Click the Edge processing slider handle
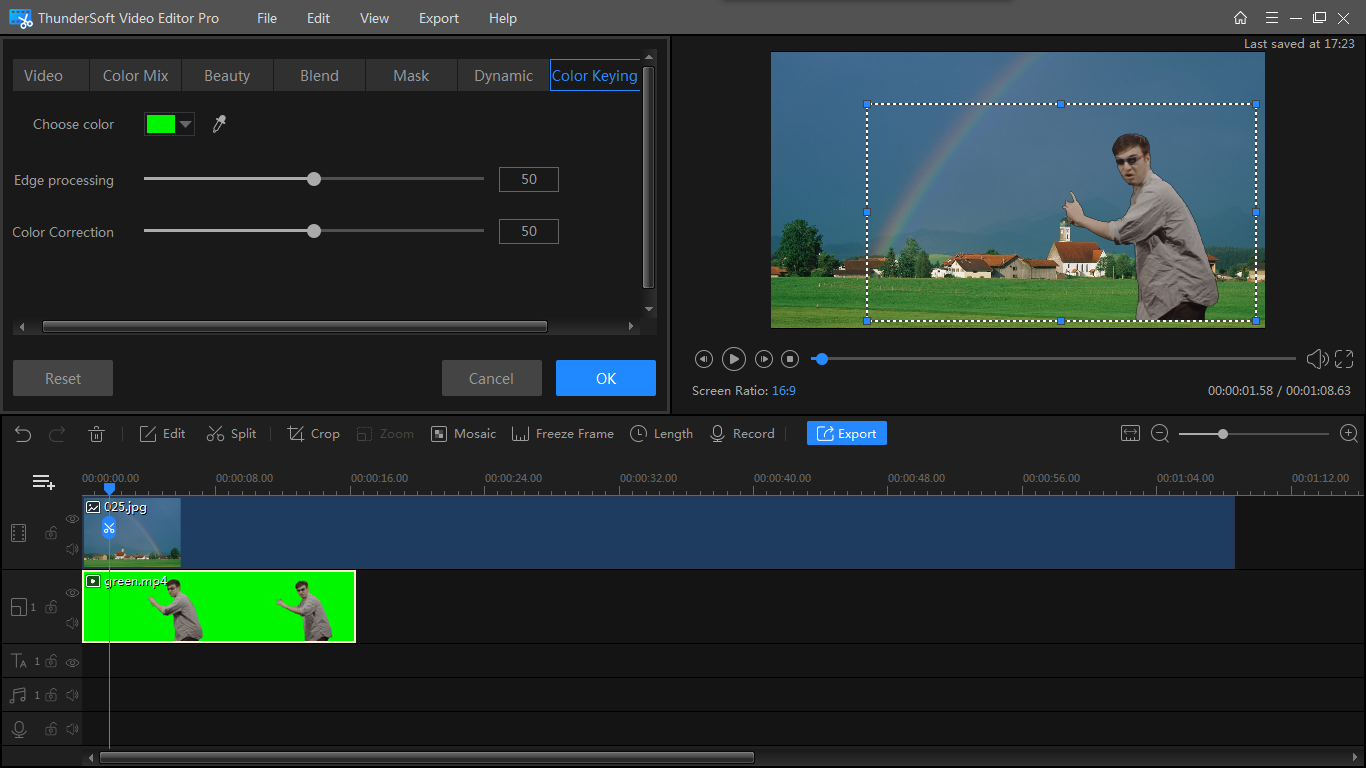This screenshot has width=1366, height=768. 314,179
